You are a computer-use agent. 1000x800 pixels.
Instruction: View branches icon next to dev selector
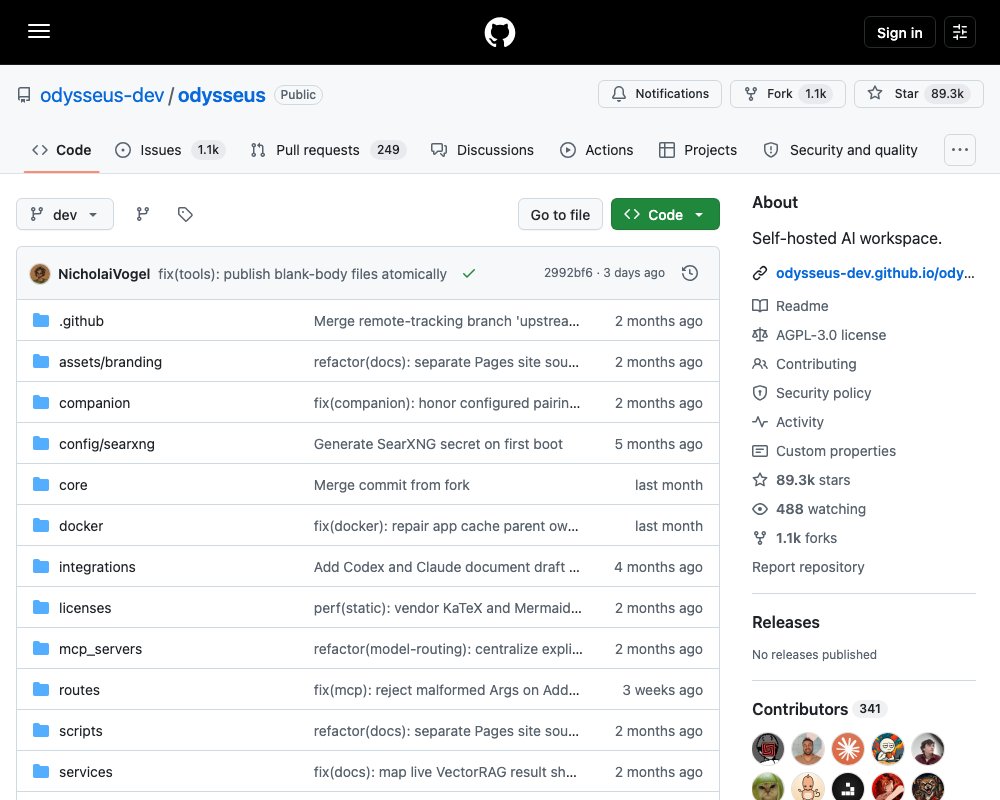click(143, 214)
